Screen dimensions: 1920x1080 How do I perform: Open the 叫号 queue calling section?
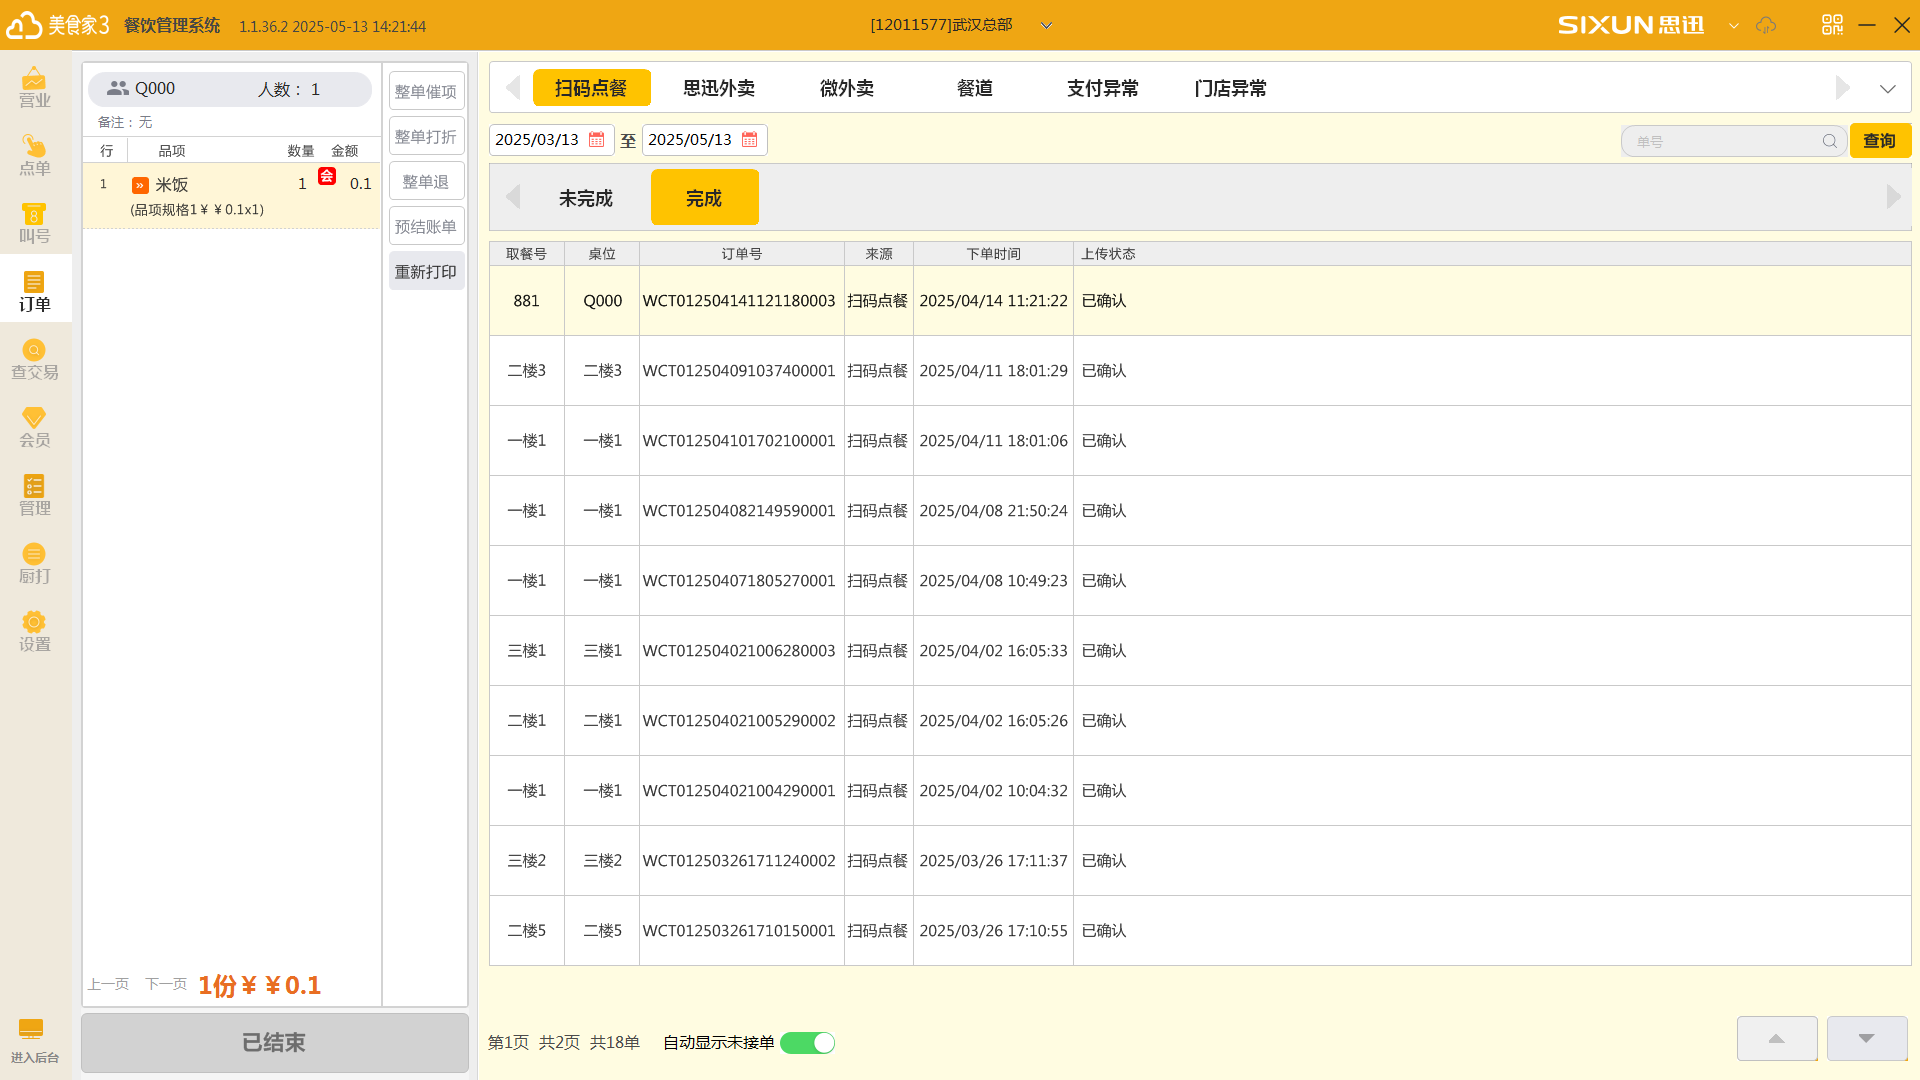pyautogui.click(x=35, y=222)
